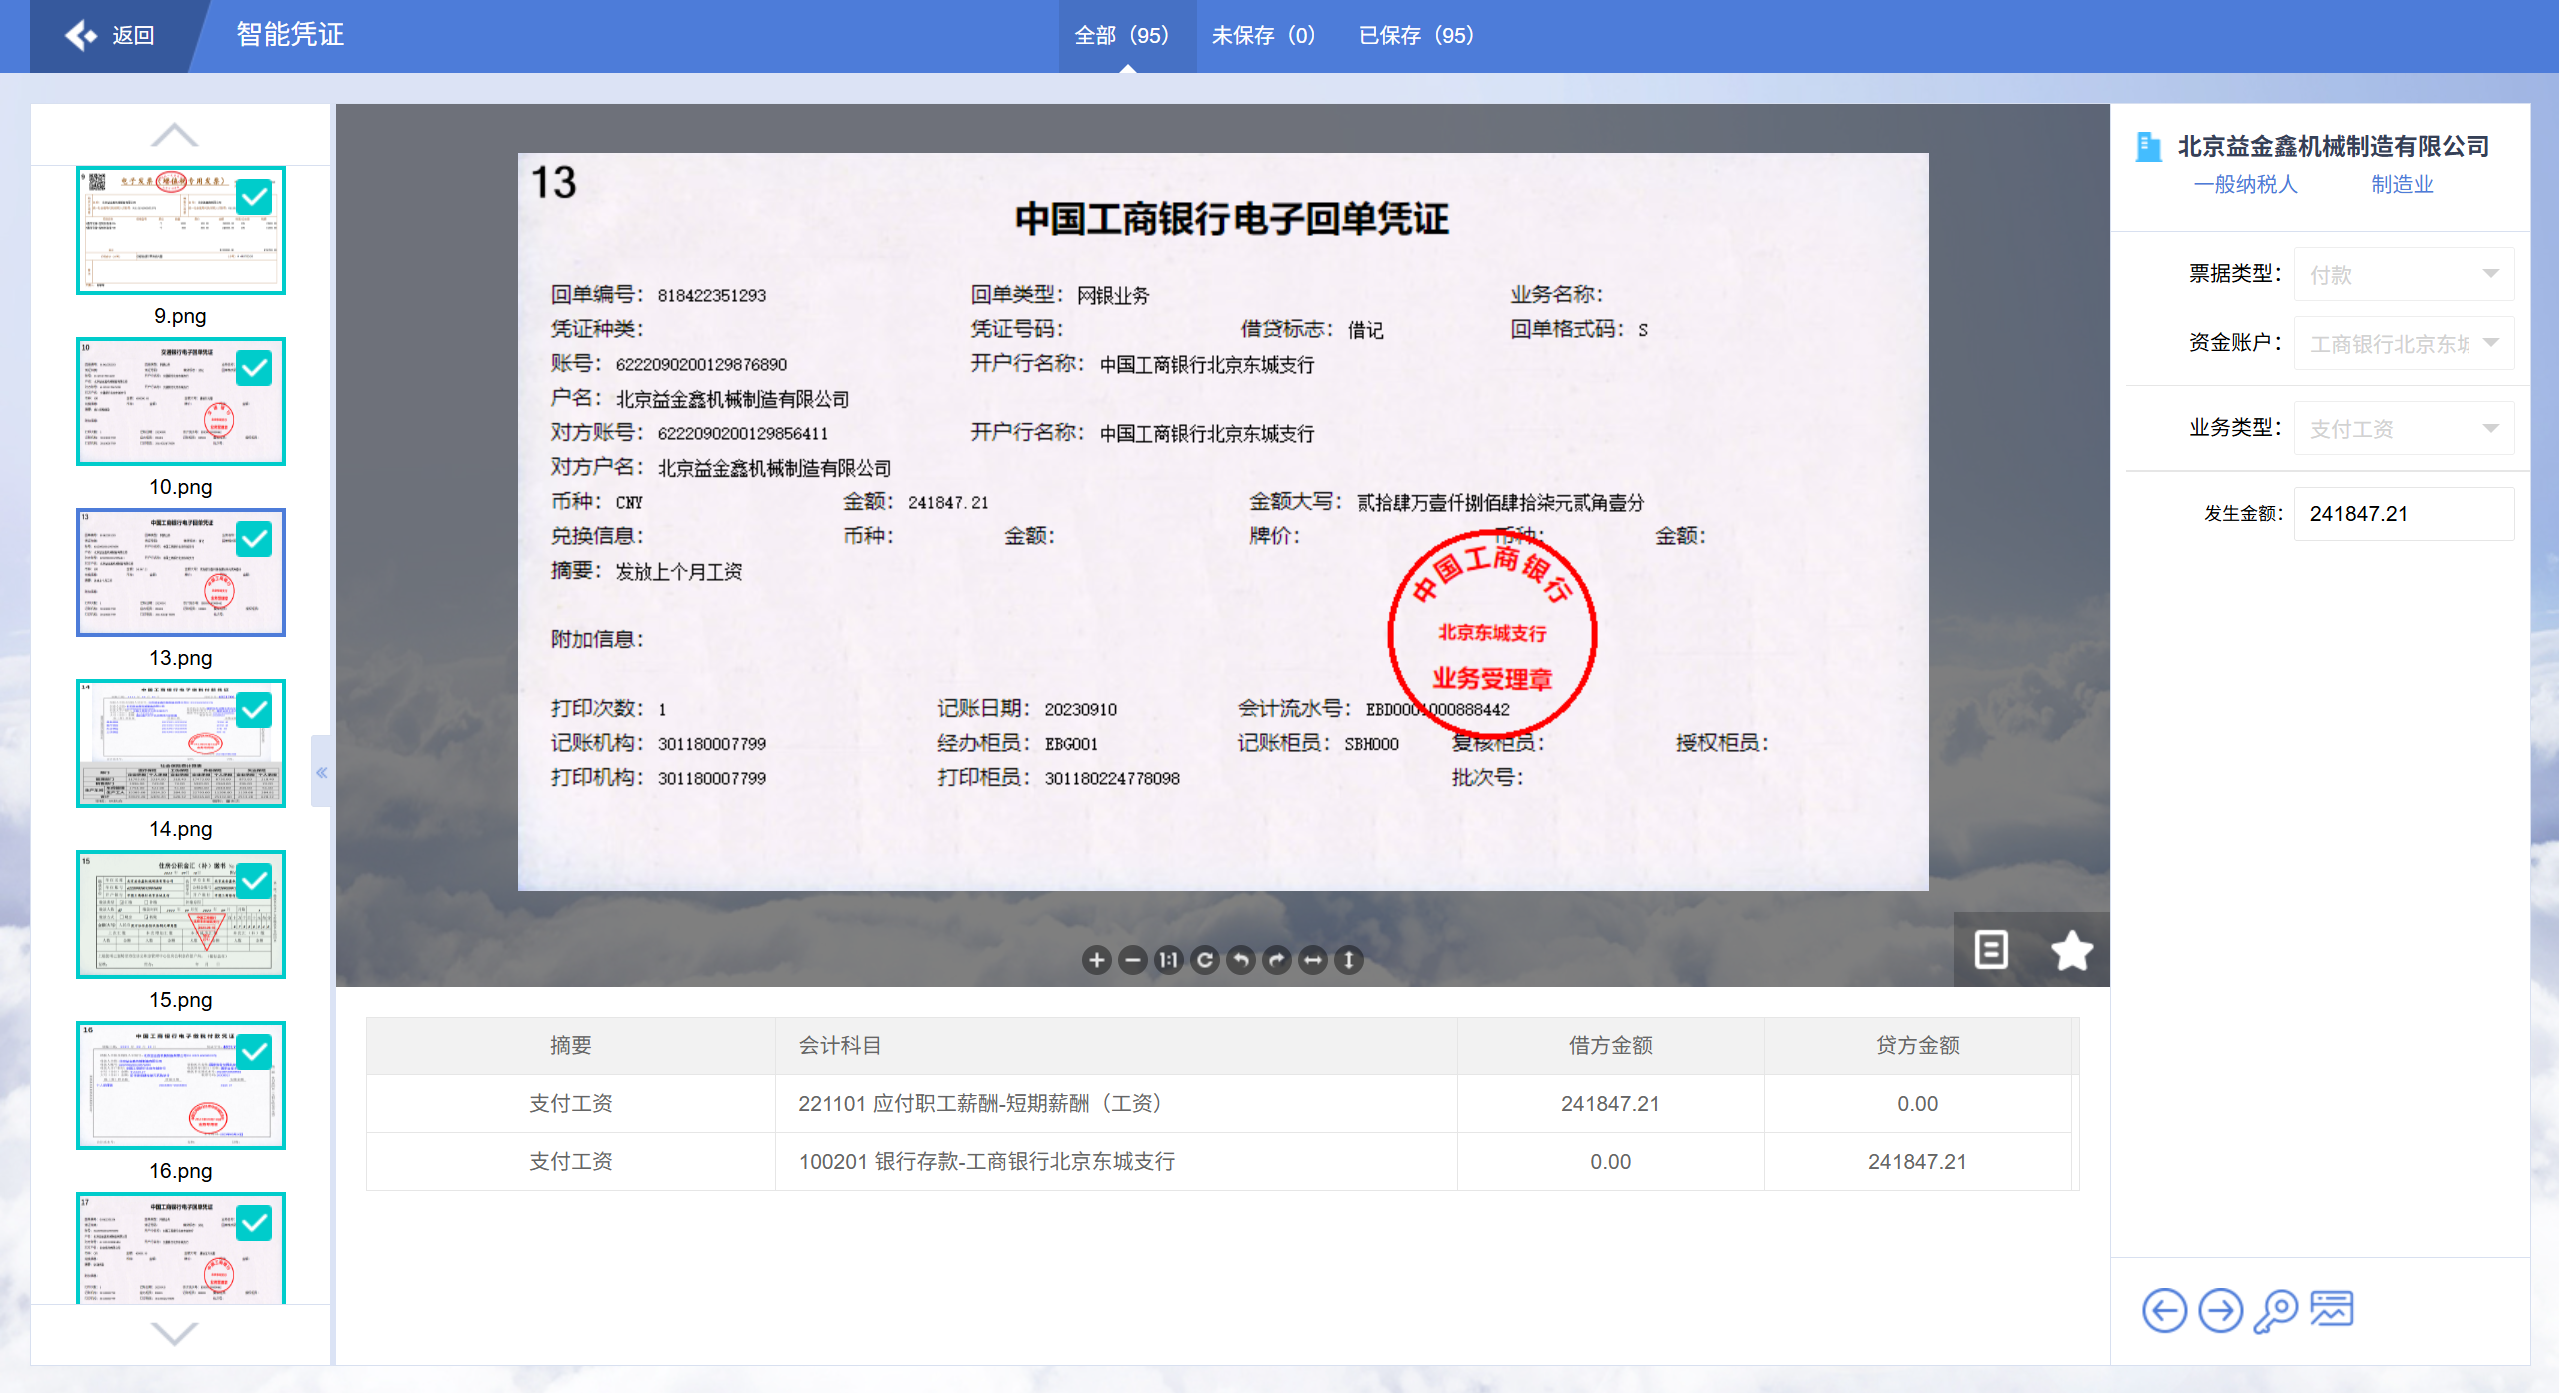Flip the receipt image vertically

coord(1349,960)
